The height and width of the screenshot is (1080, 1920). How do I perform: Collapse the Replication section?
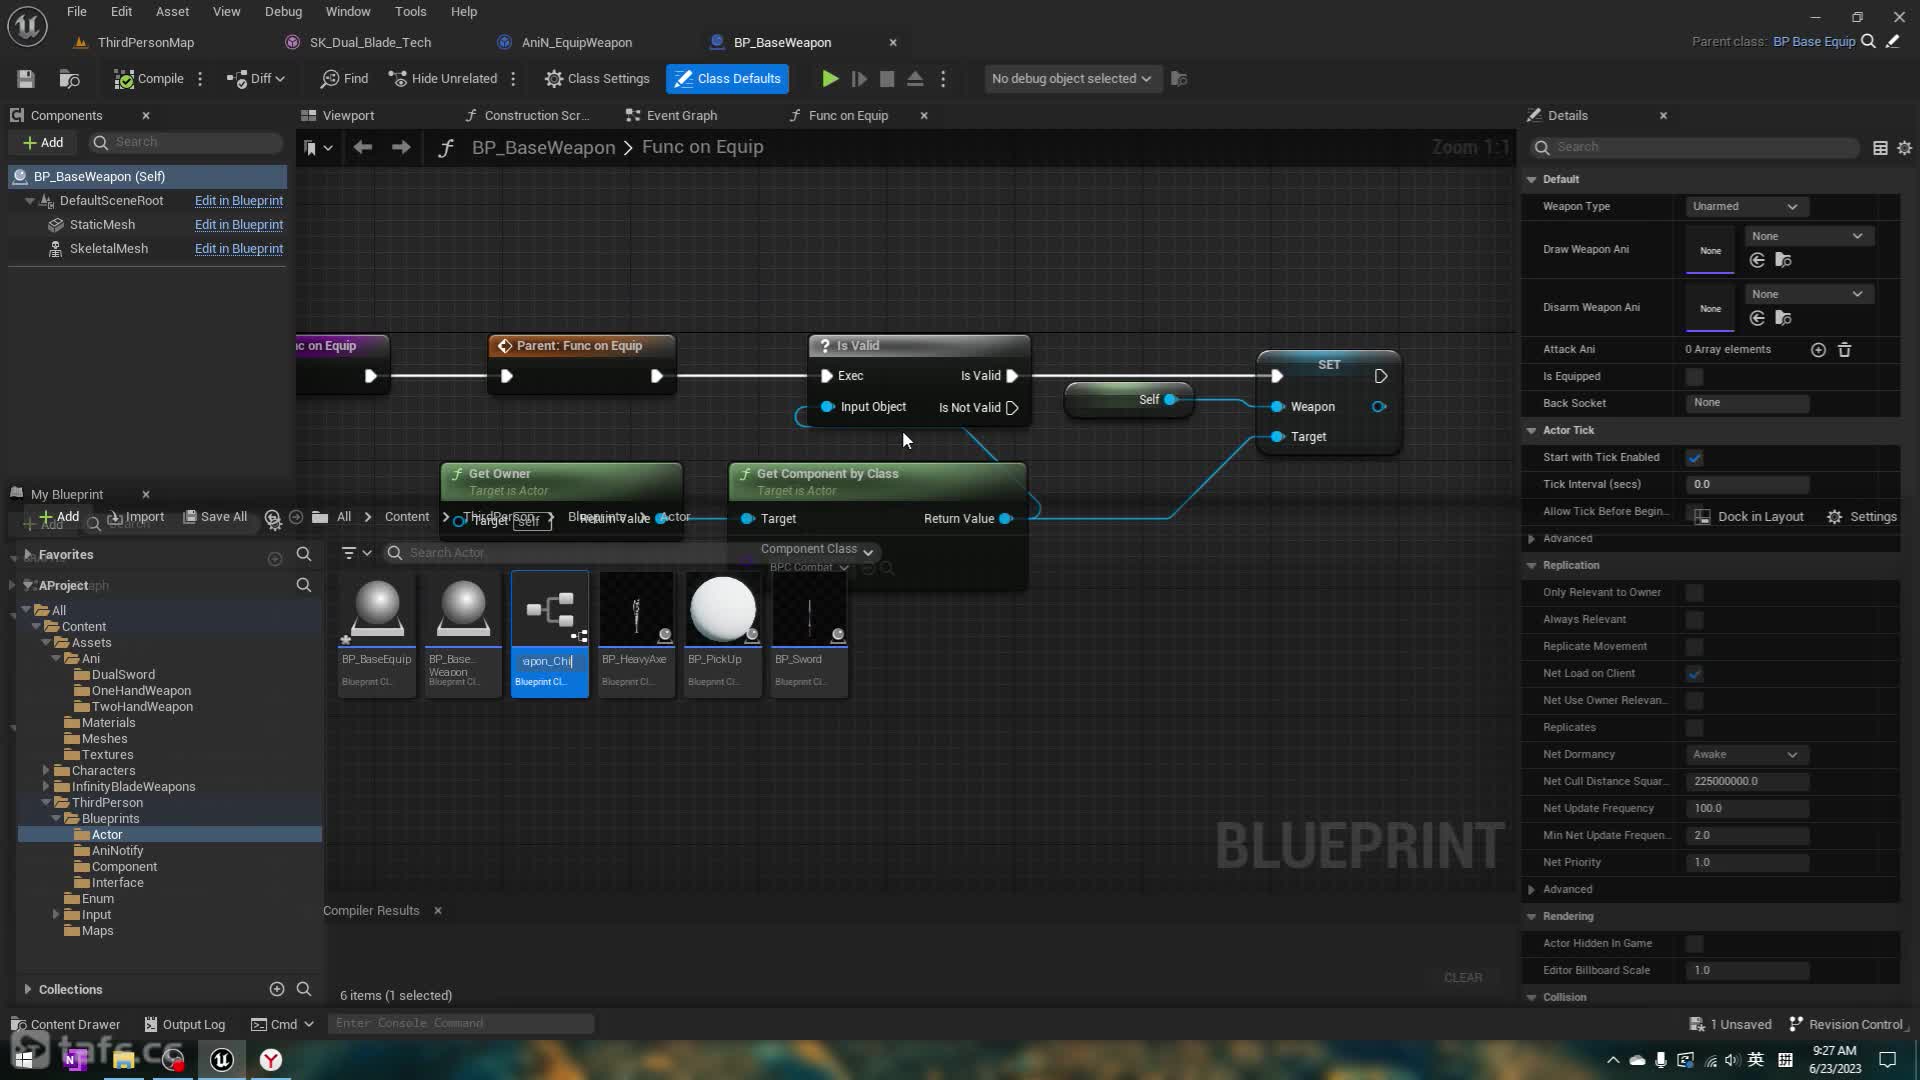pyautogui.click(x=1531, y=566)
